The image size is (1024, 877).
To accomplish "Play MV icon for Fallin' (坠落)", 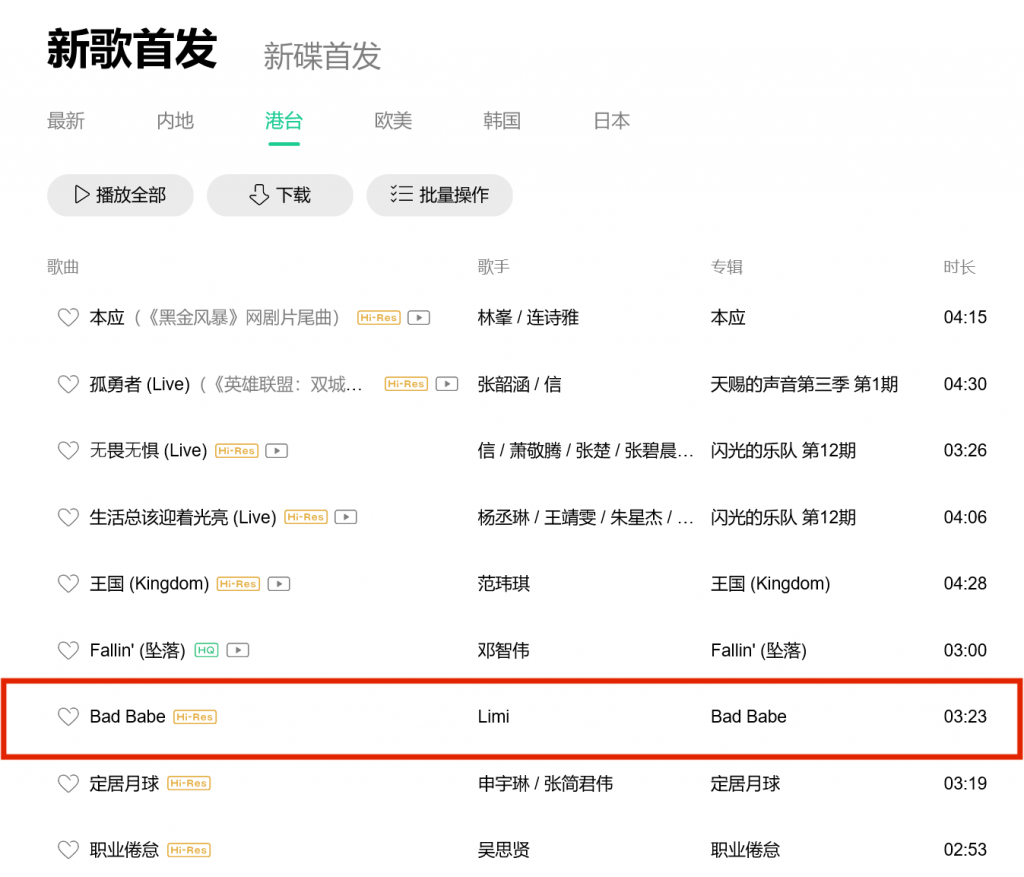I will [238, 650].
